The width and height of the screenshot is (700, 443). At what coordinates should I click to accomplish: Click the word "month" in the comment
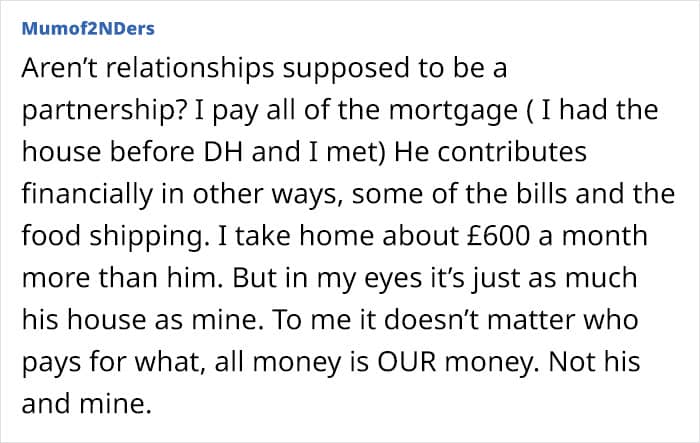point(604,236)
